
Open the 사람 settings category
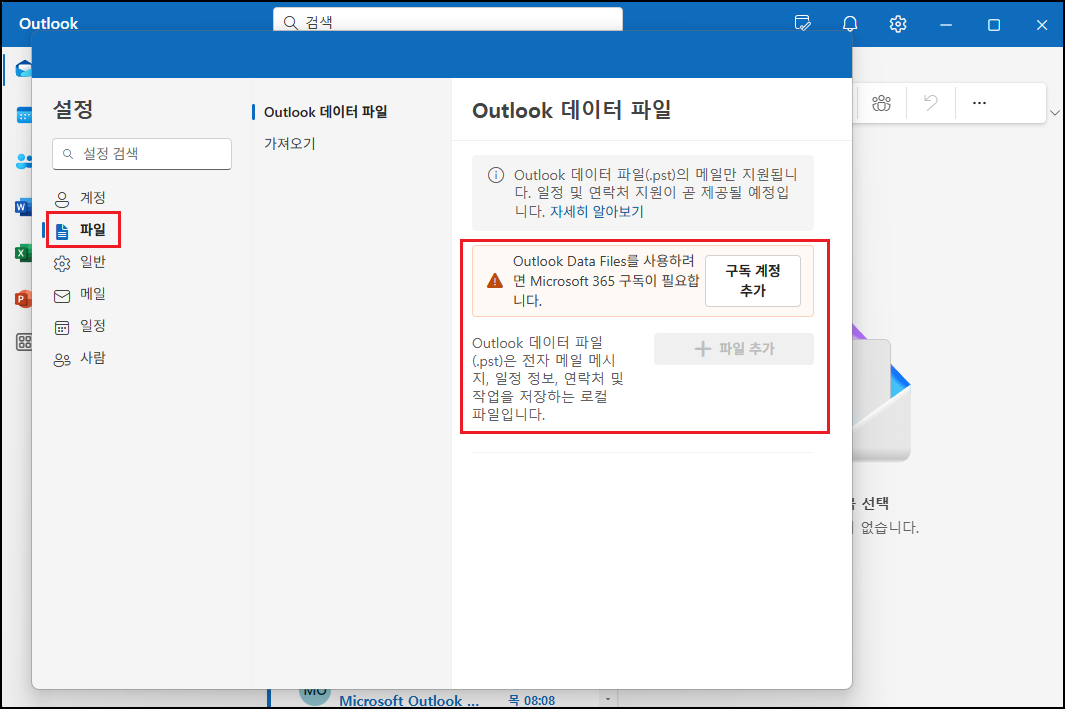click(80, 358)
